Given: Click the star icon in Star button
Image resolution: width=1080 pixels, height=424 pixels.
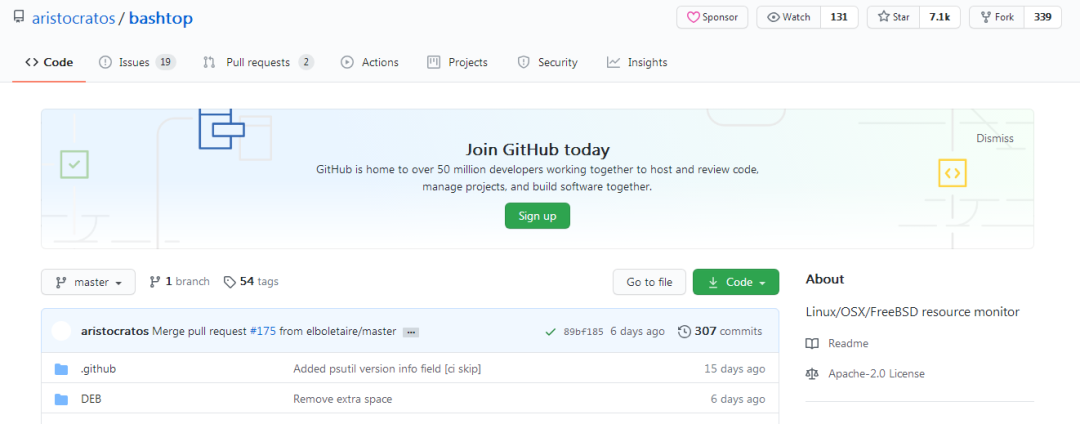Looking at the screenshot, I should pos(883,17).
